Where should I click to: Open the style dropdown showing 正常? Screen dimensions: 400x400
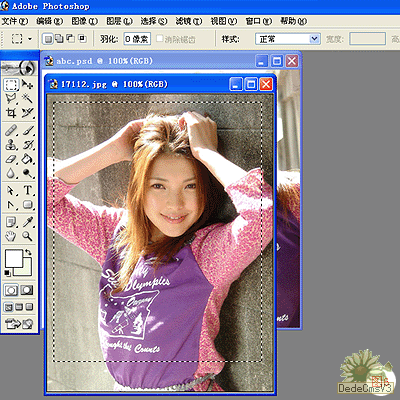pos(288,39)
